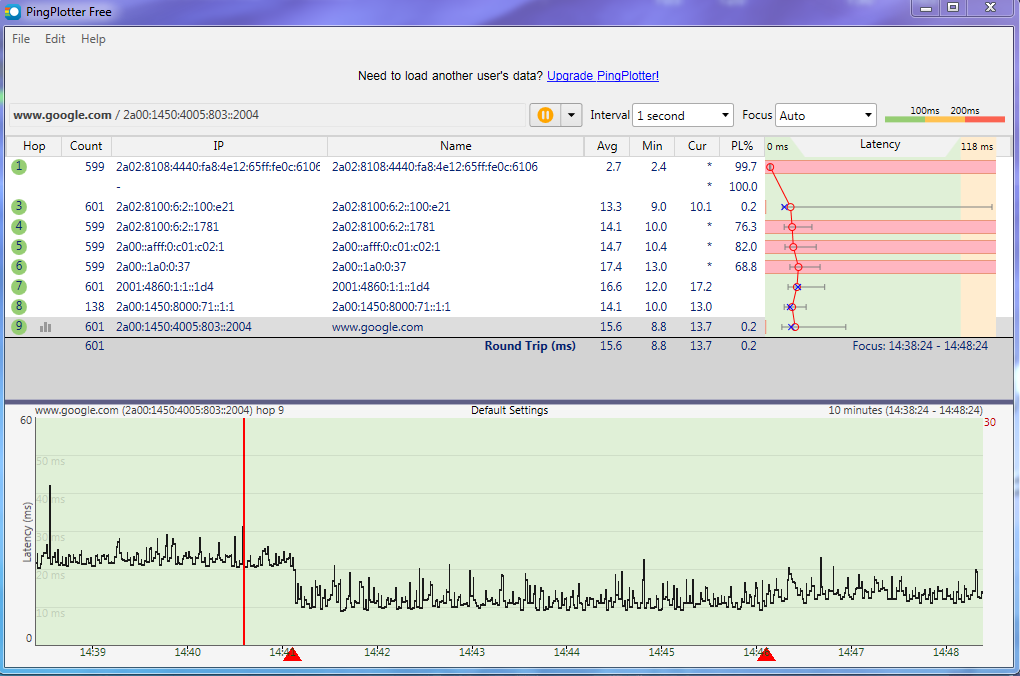This screenshot has height=676, width=1020.
Task: Select the hop 6 green circle icon
Action: [x=19, y=266]
